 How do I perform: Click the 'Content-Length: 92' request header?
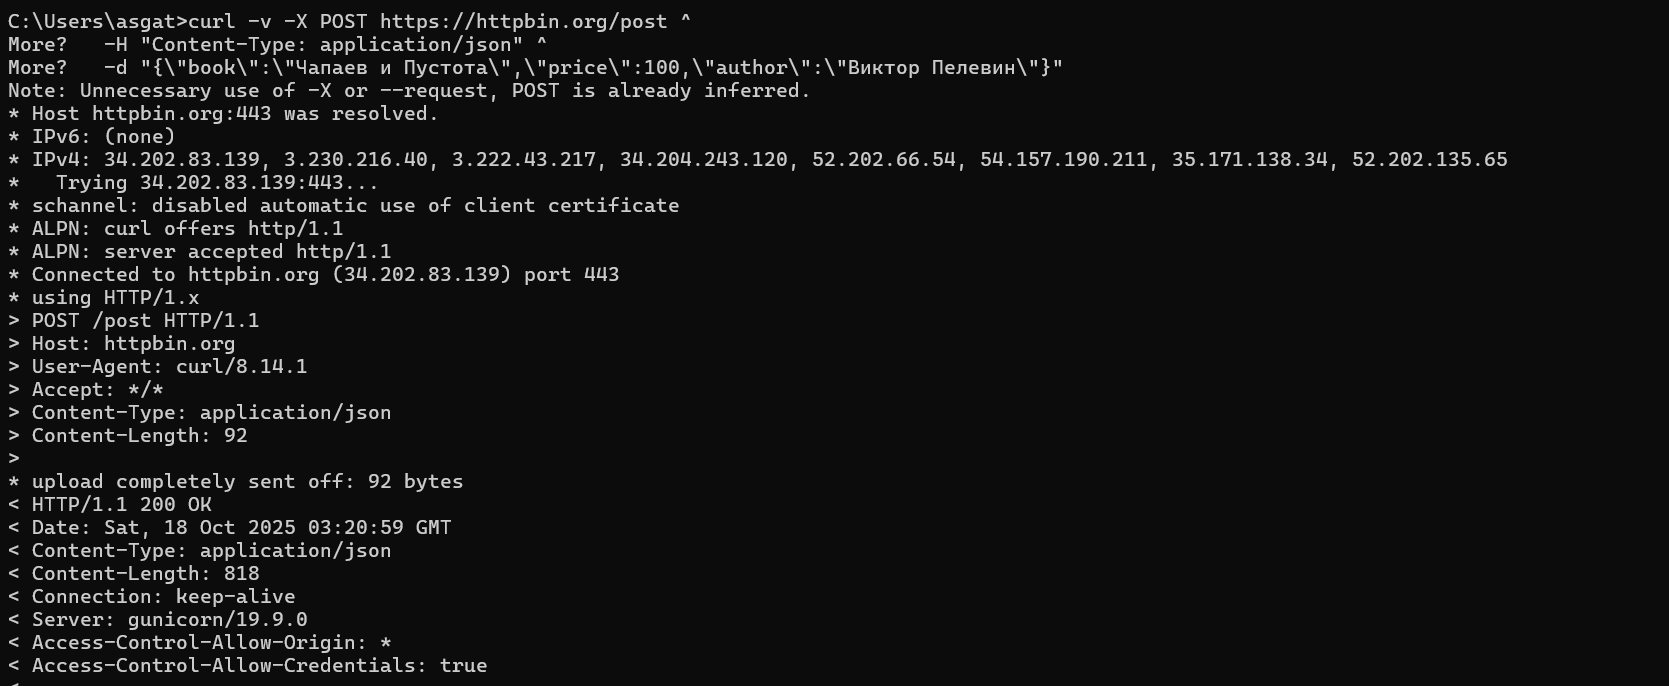coord(139,435)
